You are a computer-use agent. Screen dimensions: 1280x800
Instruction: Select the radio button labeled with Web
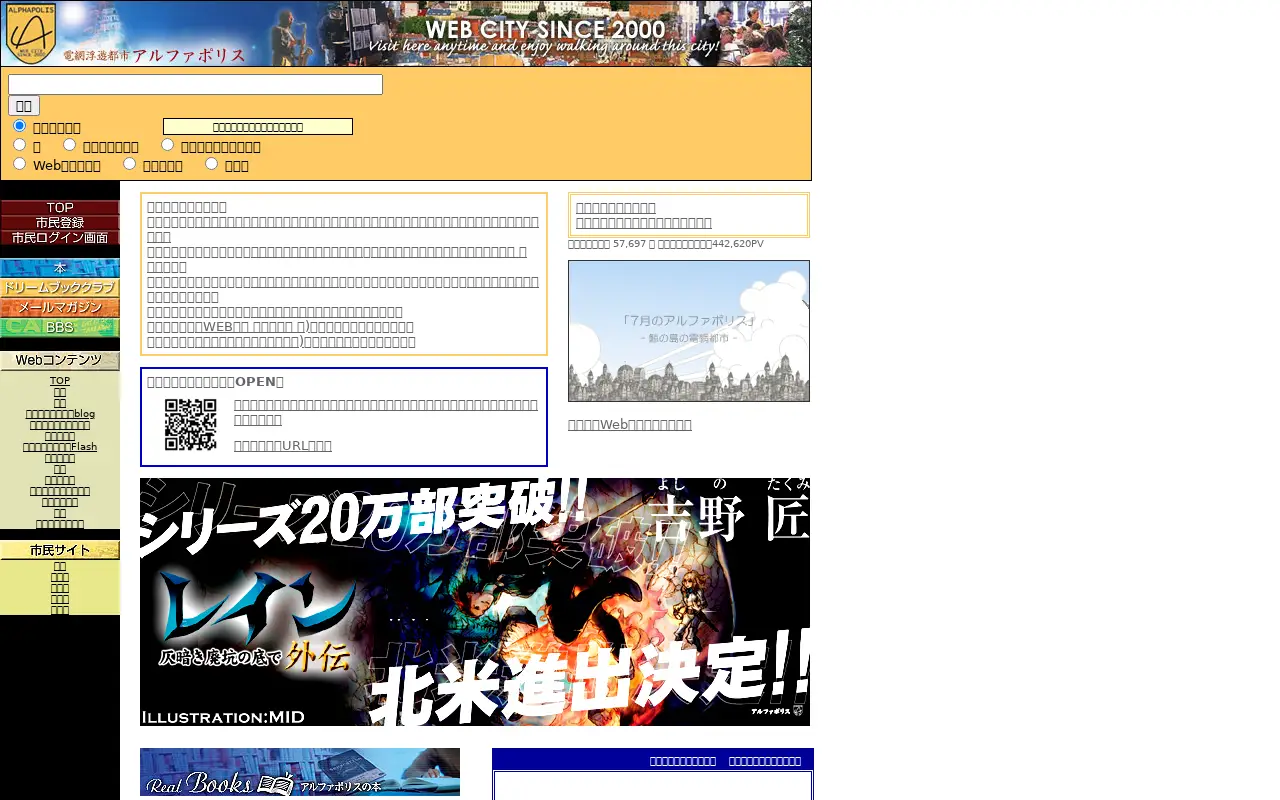(x=19, y=164)
